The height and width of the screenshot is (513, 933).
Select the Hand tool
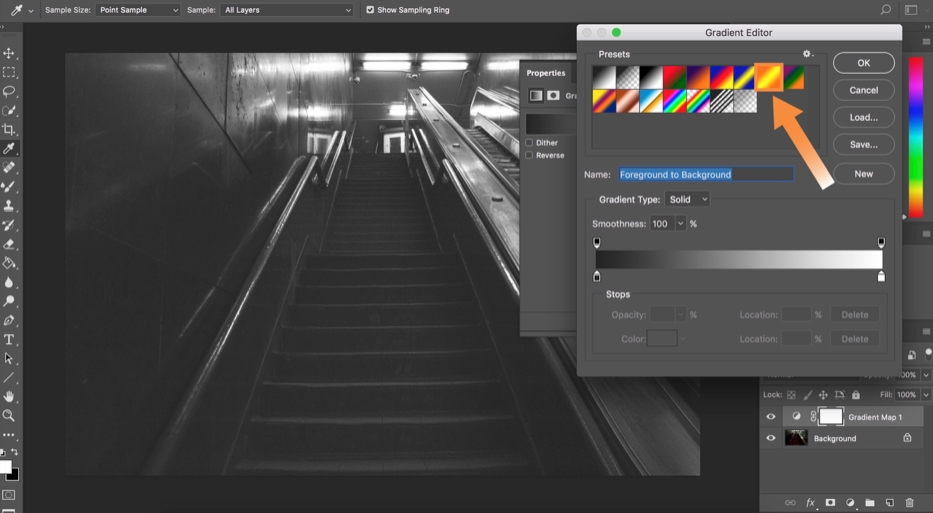9,396
